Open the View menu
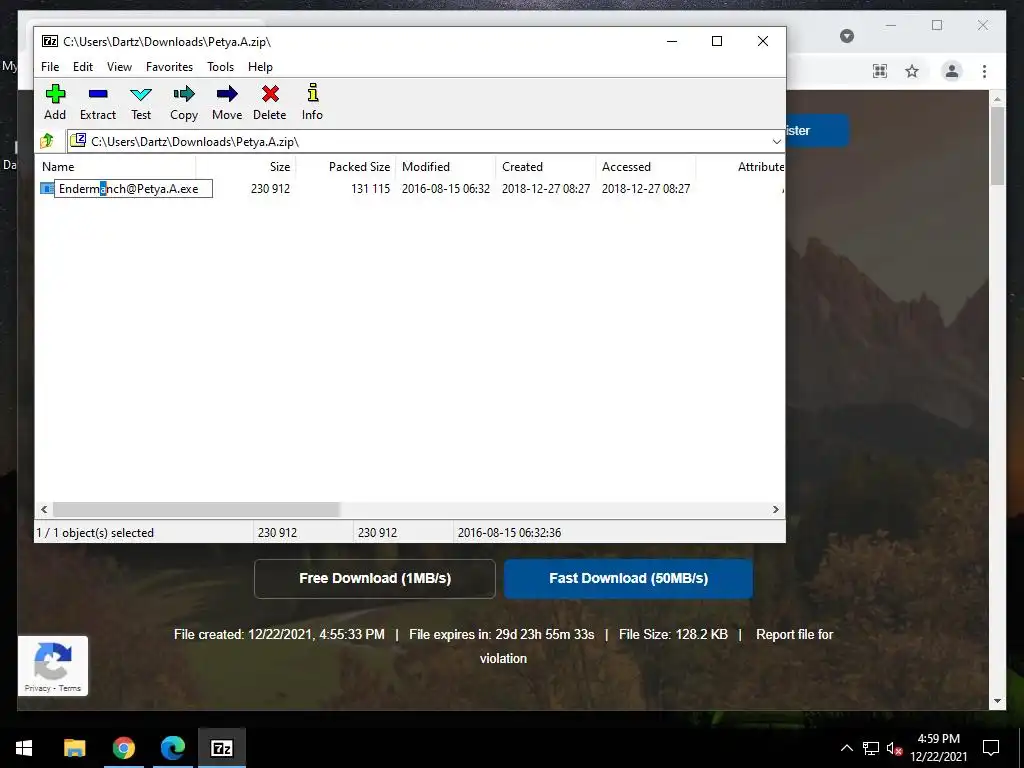 120,67
